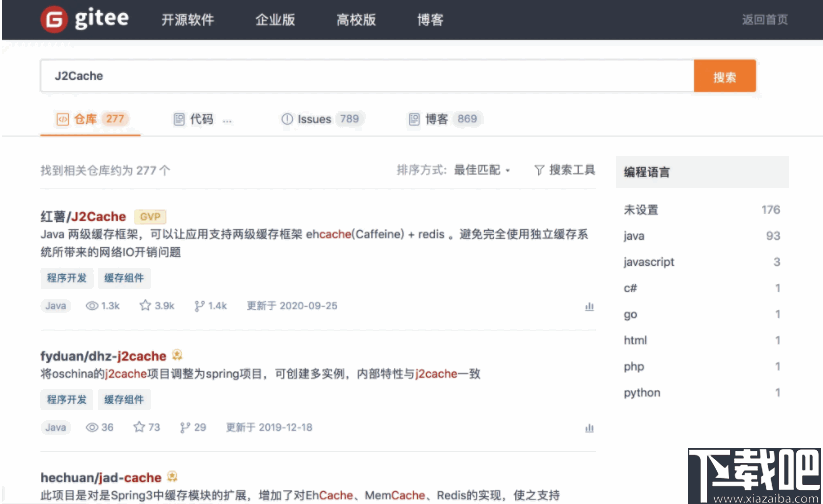Open statistics chart icon for dhz-j2cache
This screenshot has width=823, height=504.
(x=589, y=428)
